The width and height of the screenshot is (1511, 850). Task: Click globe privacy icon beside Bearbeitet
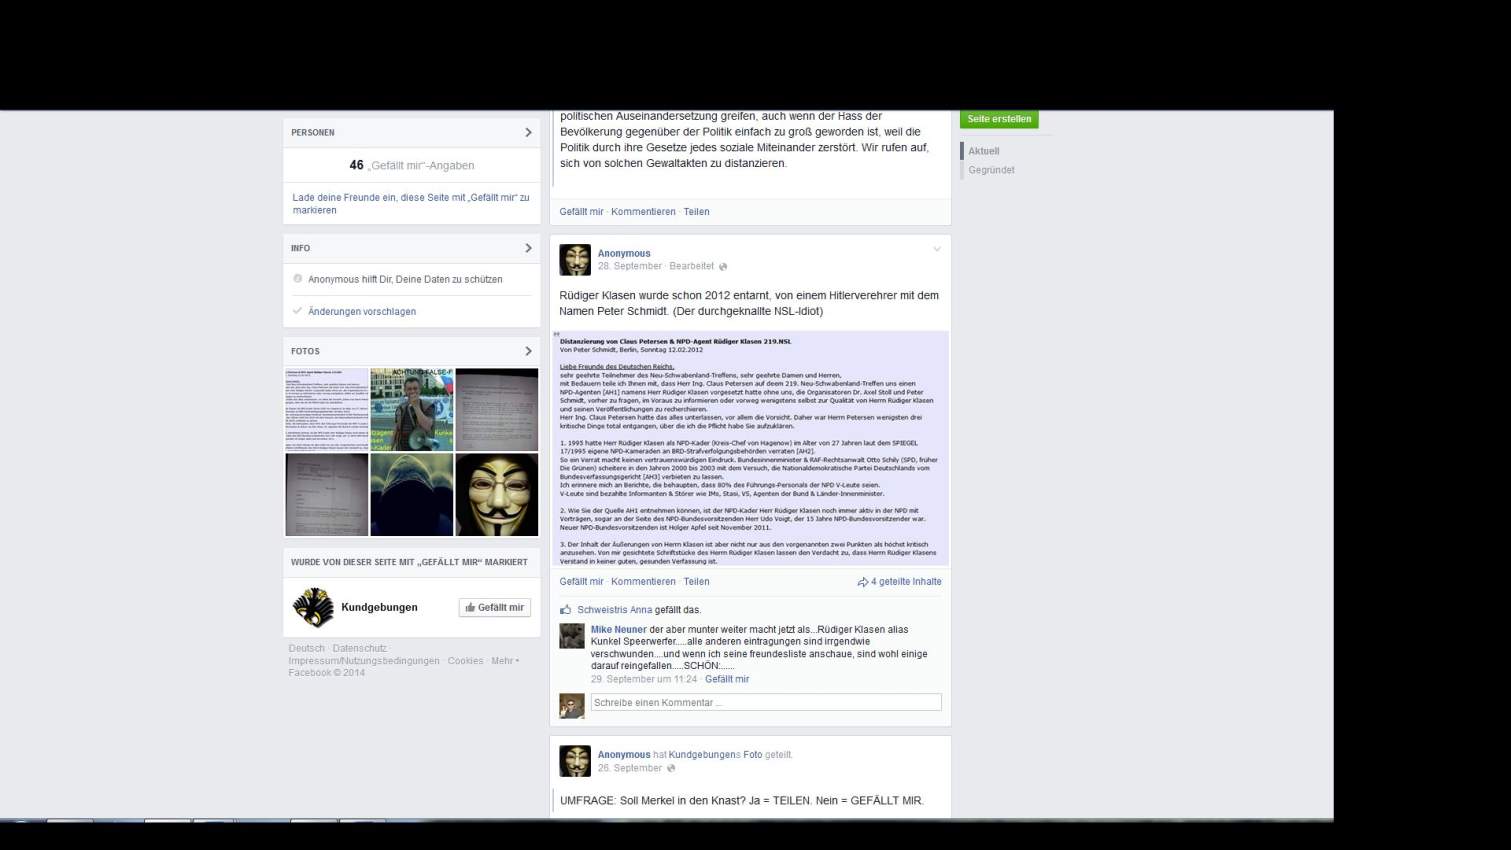point(723,267)
